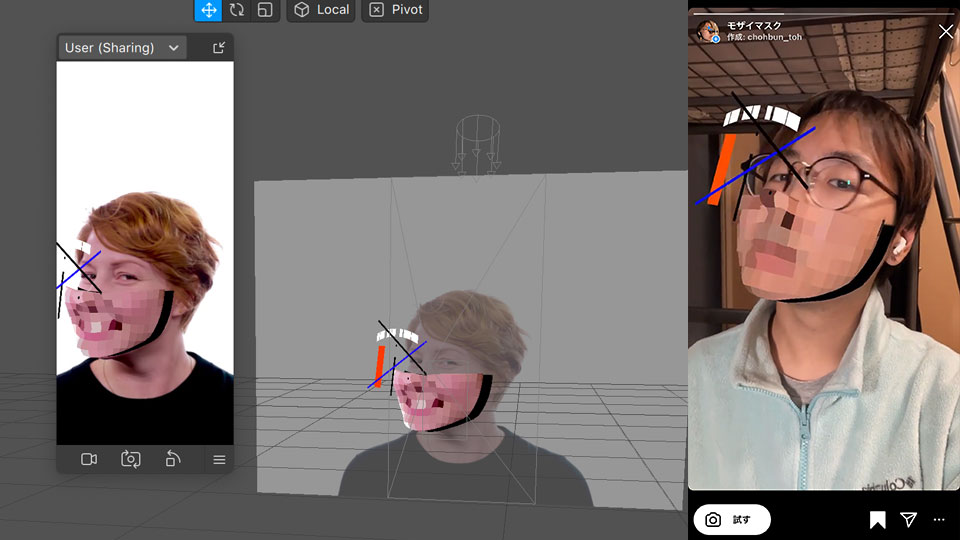Share the effect via paper plane icon
This screenshot has width=960, height=540.
pyautogui.click(x=908, y=520)
